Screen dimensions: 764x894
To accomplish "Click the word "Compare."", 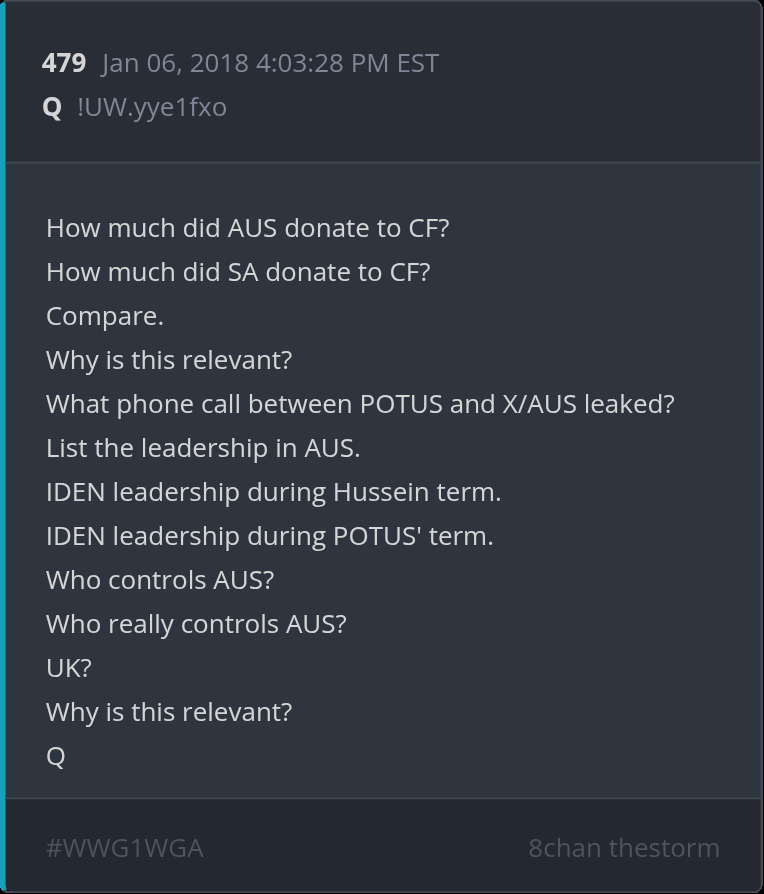I will click(x=104, y=316).
